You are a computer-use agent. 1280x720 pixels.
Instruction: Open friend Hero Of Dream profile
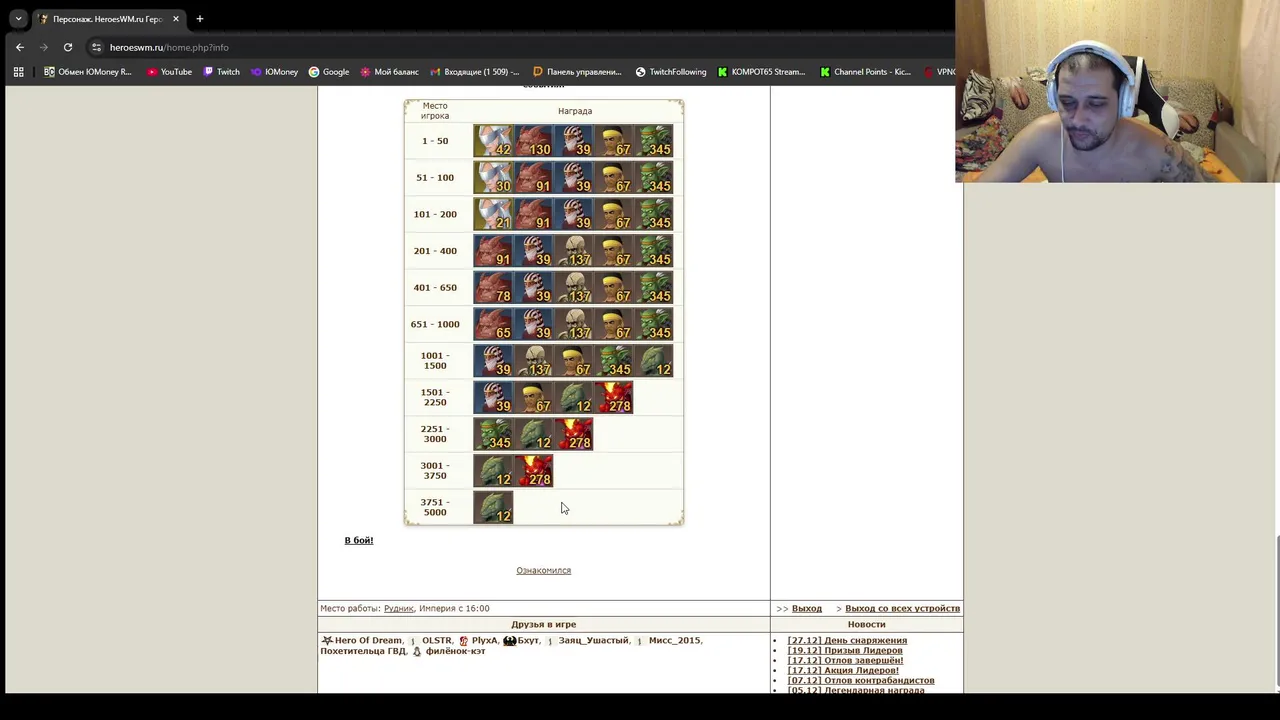368,640
